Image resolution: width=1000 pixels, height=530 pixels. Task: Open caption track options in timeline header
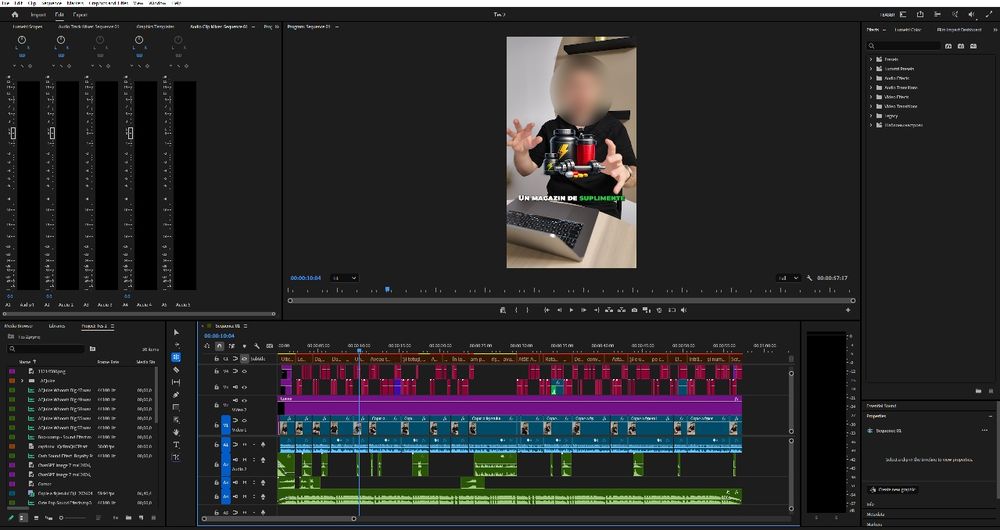(270, 346)
